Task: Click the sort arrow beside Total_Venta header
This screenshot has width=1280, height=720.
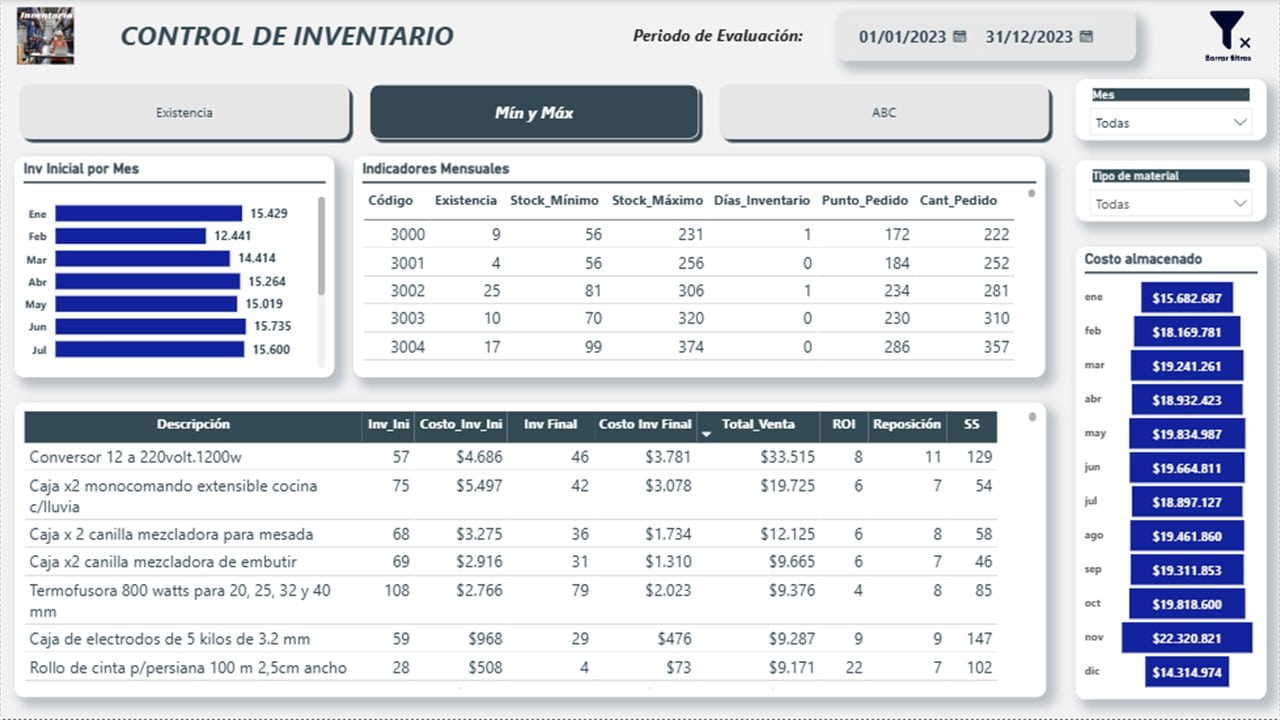Action: [708, 434]
